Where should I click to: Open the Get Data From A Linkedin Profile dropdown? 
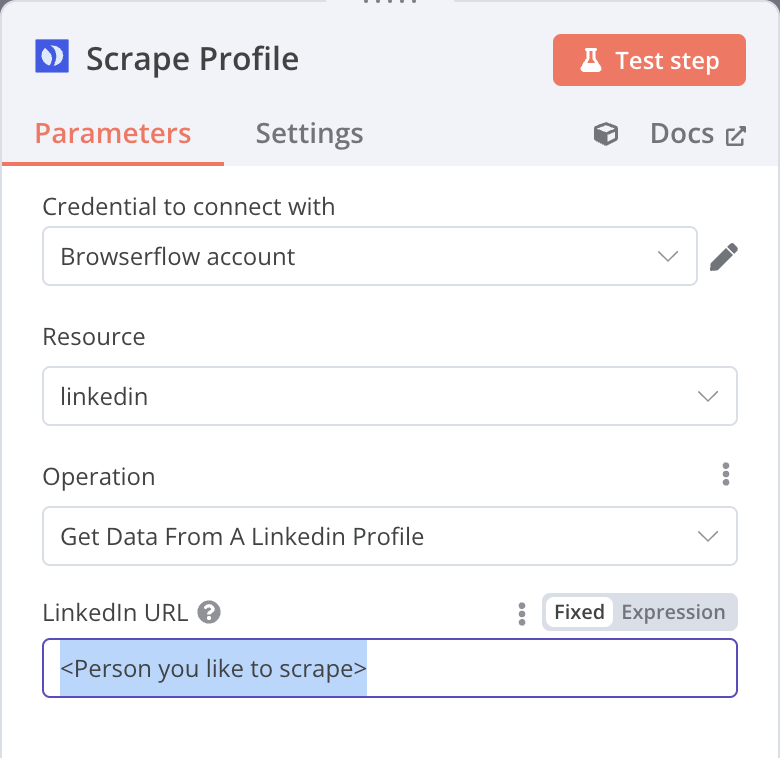389,536
